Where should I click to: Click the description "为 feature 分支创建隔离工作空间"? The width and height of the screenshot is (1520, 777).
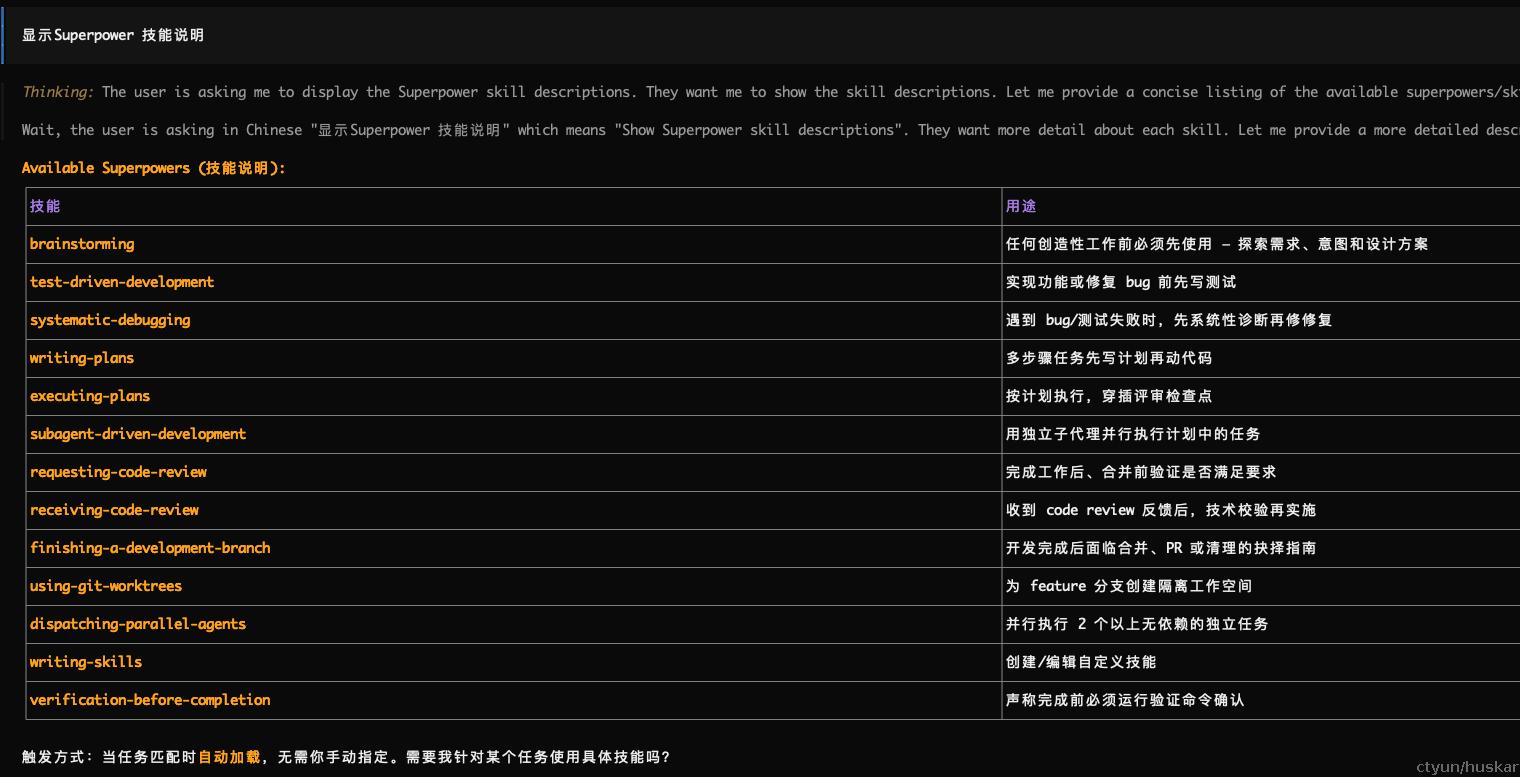click(x=1129, y=586)
